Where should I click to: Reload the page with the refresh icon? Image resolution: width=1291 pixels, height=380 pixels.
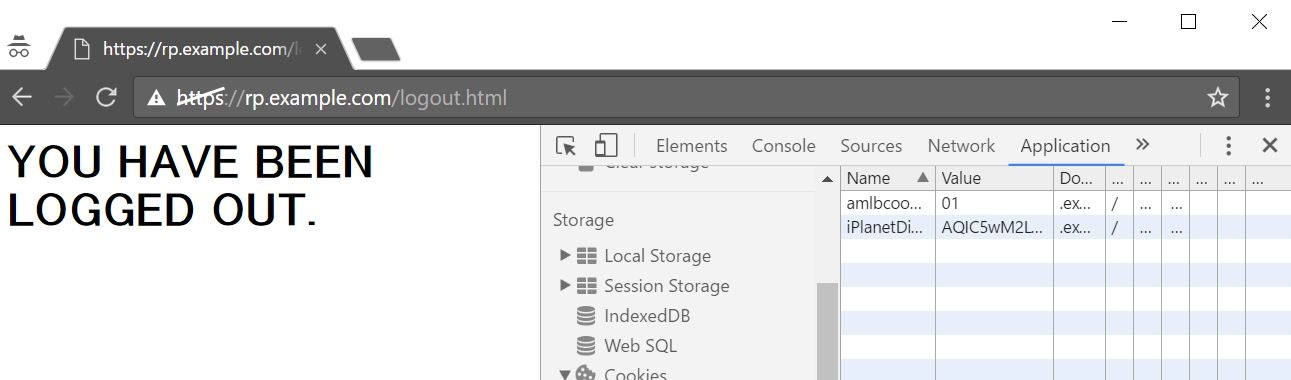106,98
